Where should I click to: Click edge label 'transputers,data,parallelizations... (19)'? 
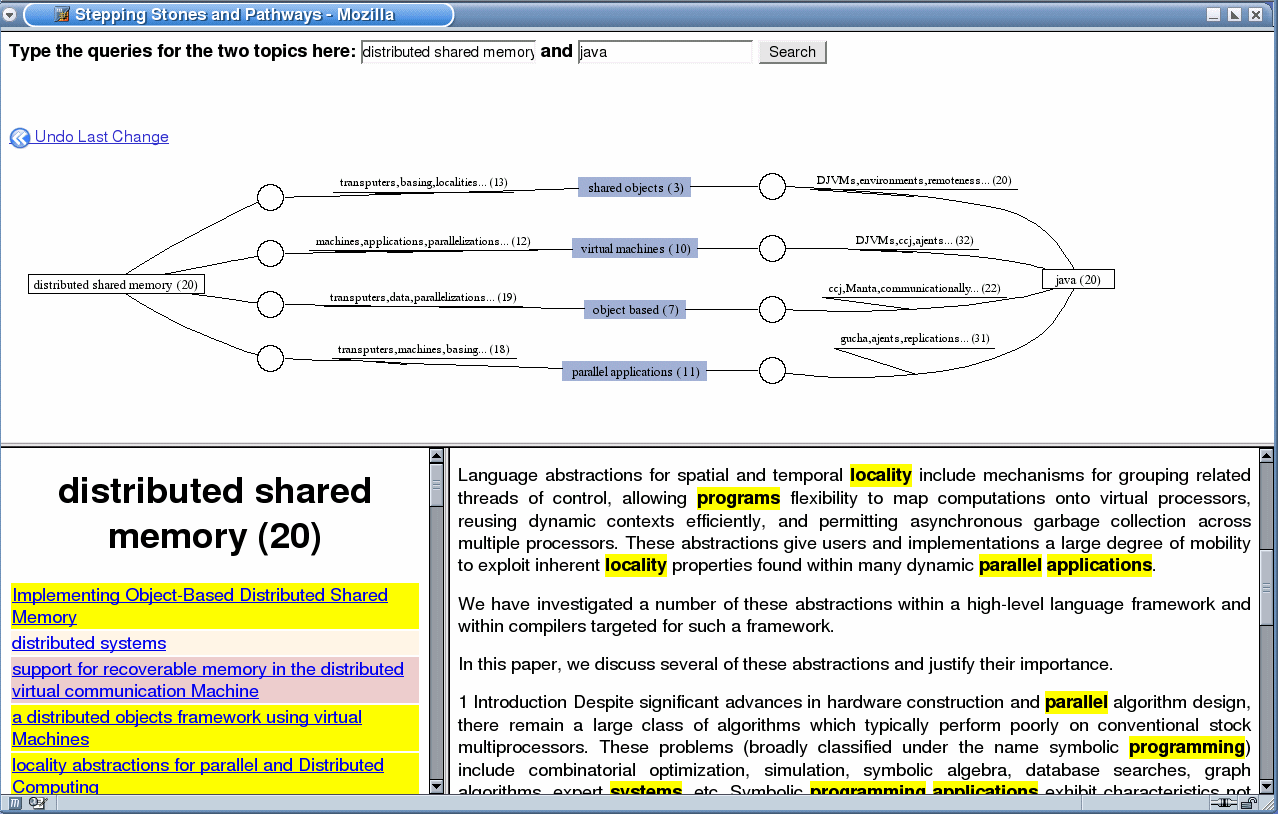[423, 297]
